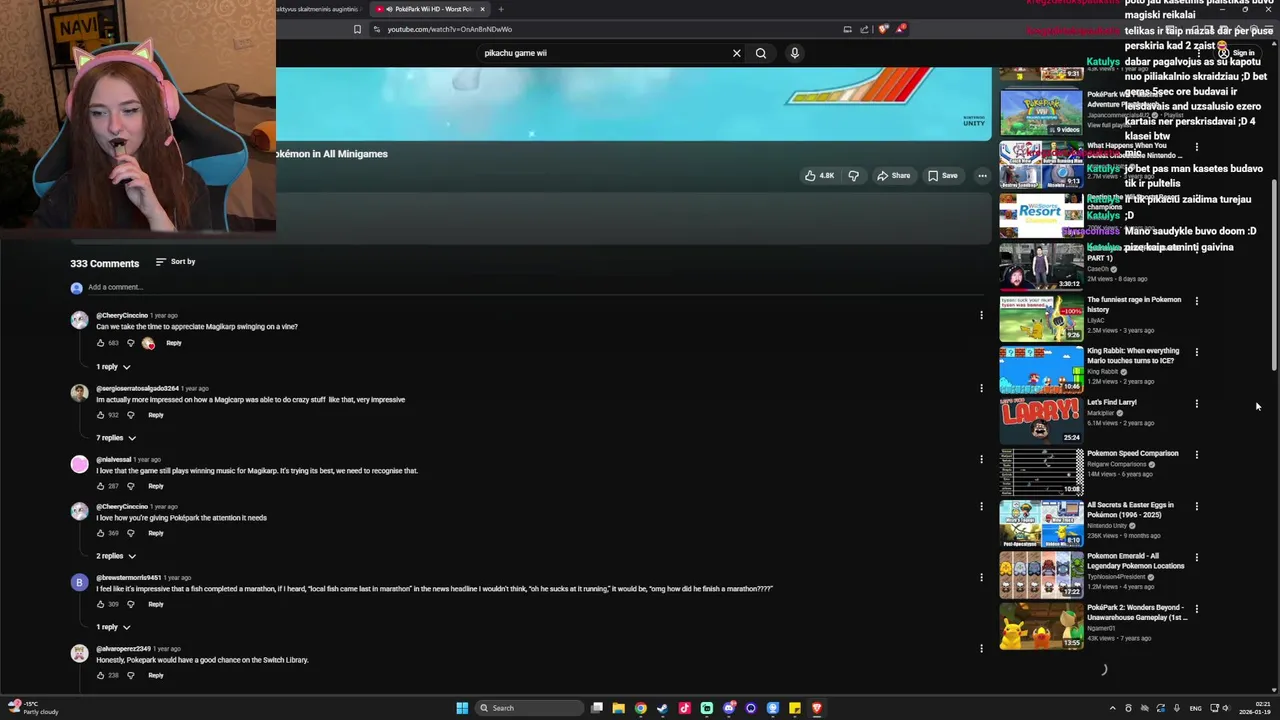The image size is (1280, 720).
Task: Dislike alvaroperez2349's Switch Library comment
Action: (x=130, y=675)
